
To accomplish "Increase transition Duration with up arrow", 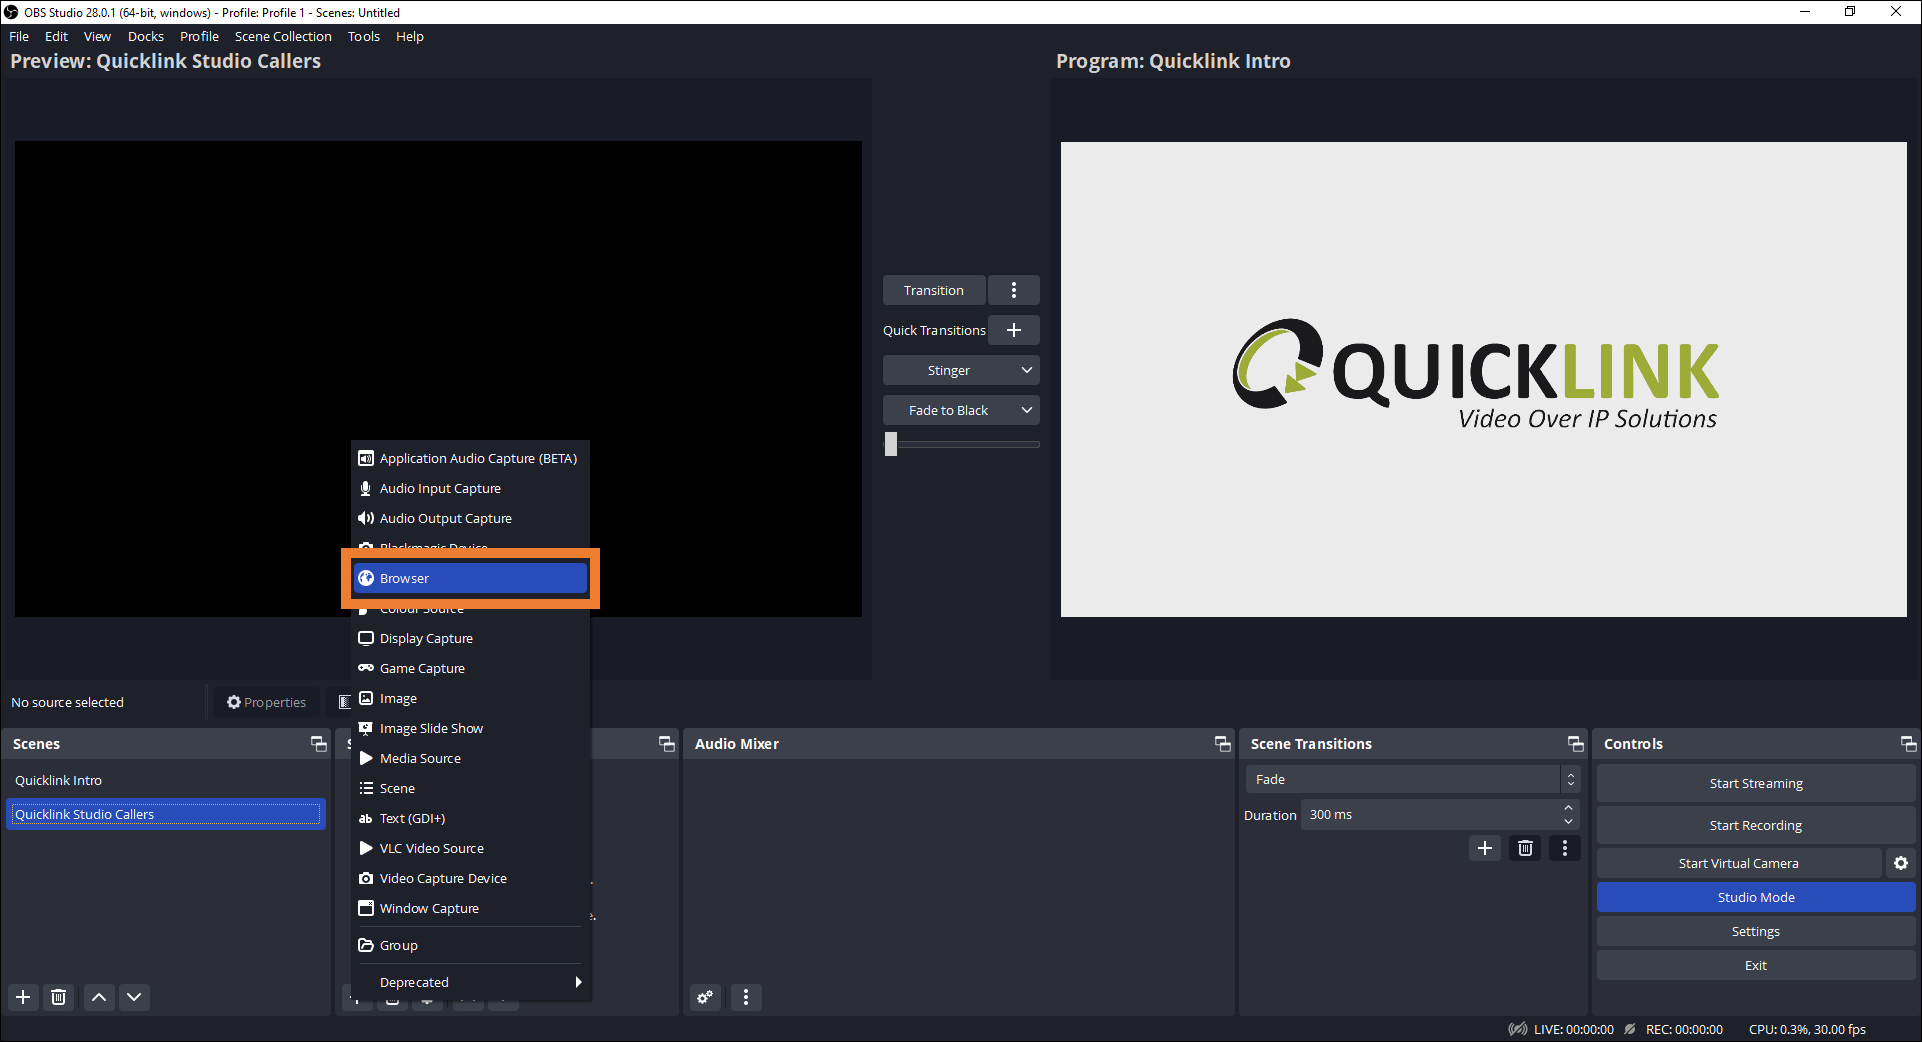I will 1568,808.
